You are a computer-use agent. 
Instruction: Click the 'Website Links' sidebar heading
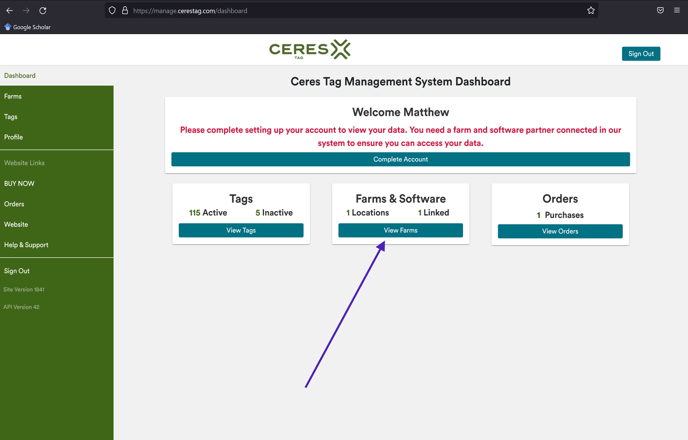point(24,163)
